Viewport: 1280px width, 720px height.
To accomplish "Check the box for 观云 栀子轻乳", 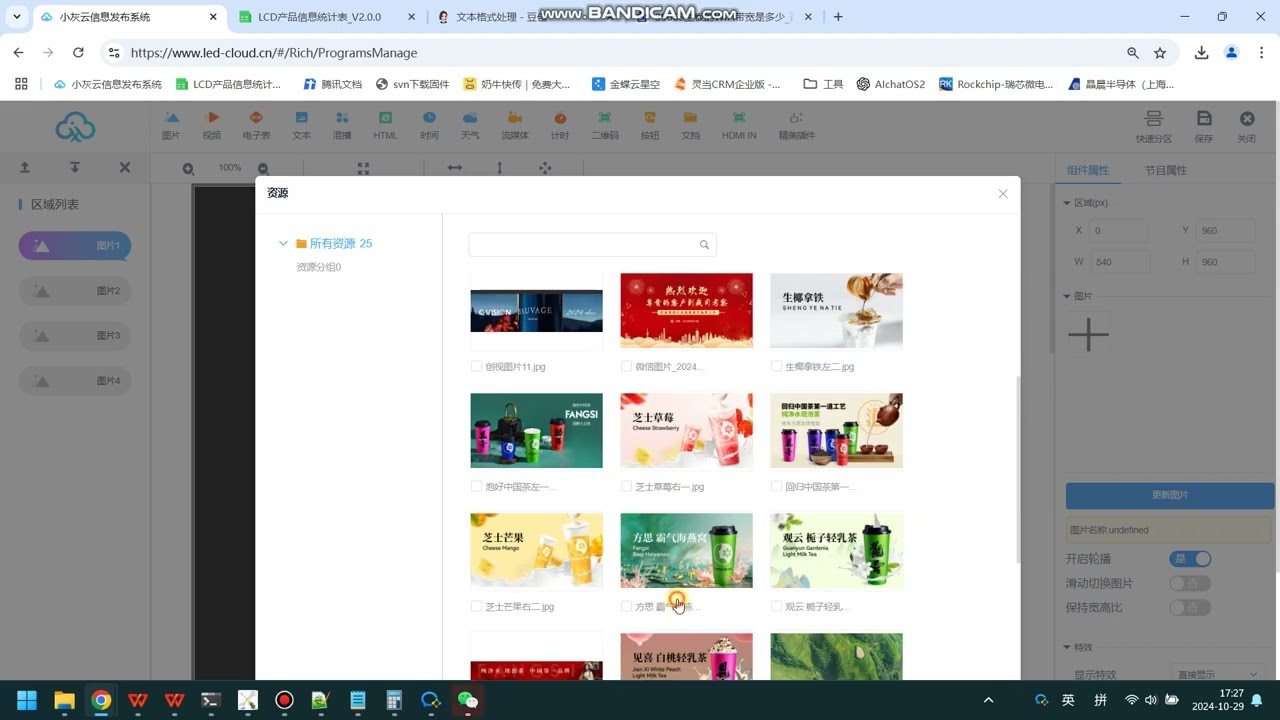I will (x=776, y=607).
